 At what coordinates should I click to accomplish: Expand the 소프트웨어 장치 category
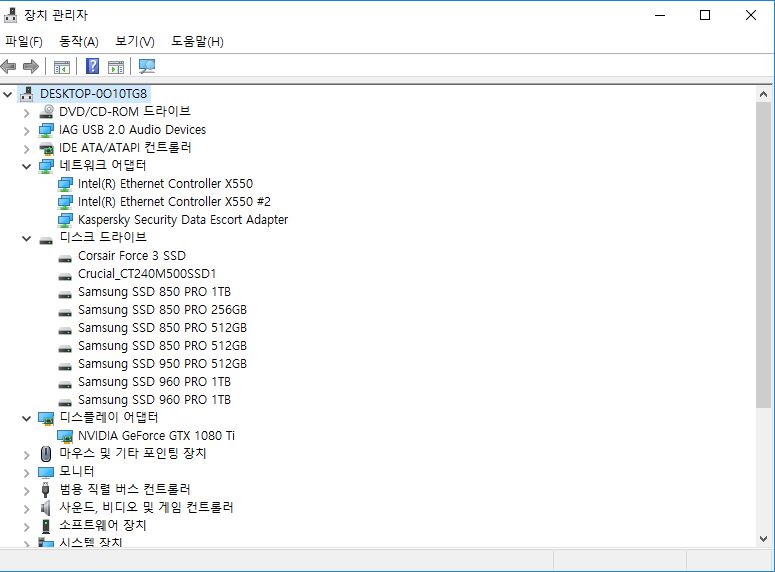27,527
